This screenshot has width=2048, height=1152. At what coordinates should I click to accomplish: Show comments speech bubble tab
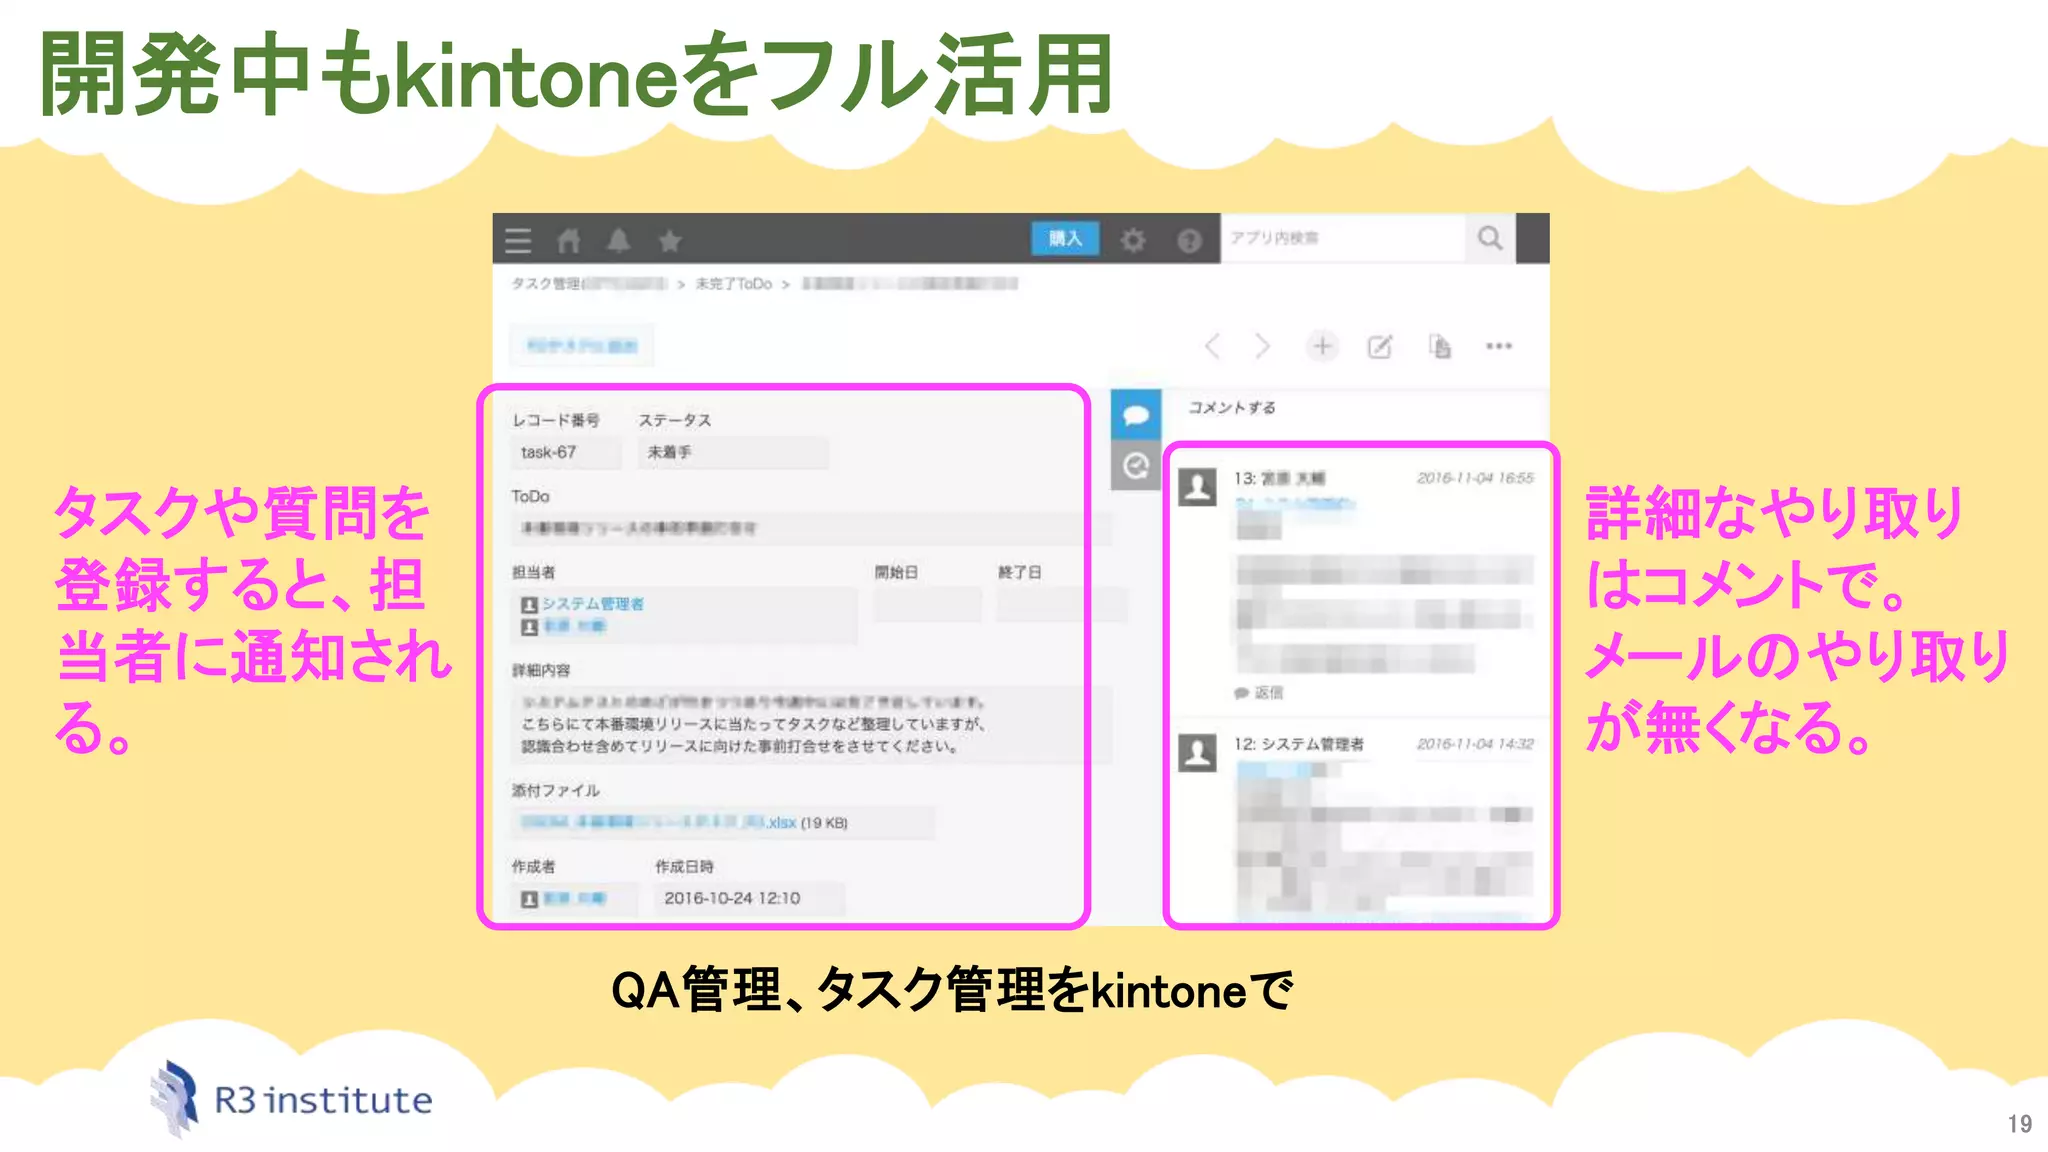point(1136,415)
